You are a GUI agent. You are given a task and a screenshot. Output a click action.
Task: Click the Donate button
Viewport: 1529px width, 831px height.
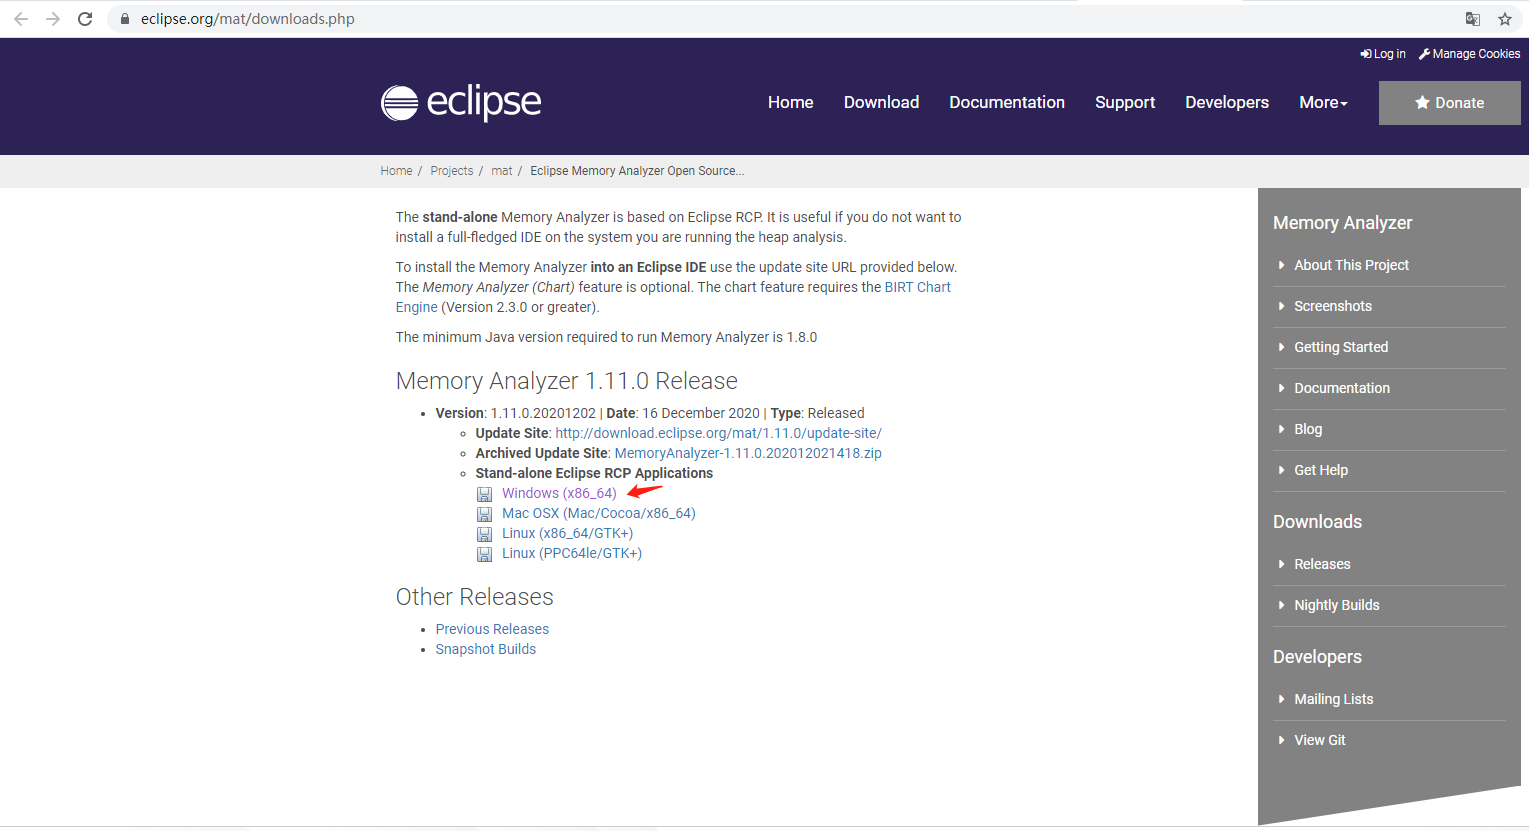[1450, 103]
